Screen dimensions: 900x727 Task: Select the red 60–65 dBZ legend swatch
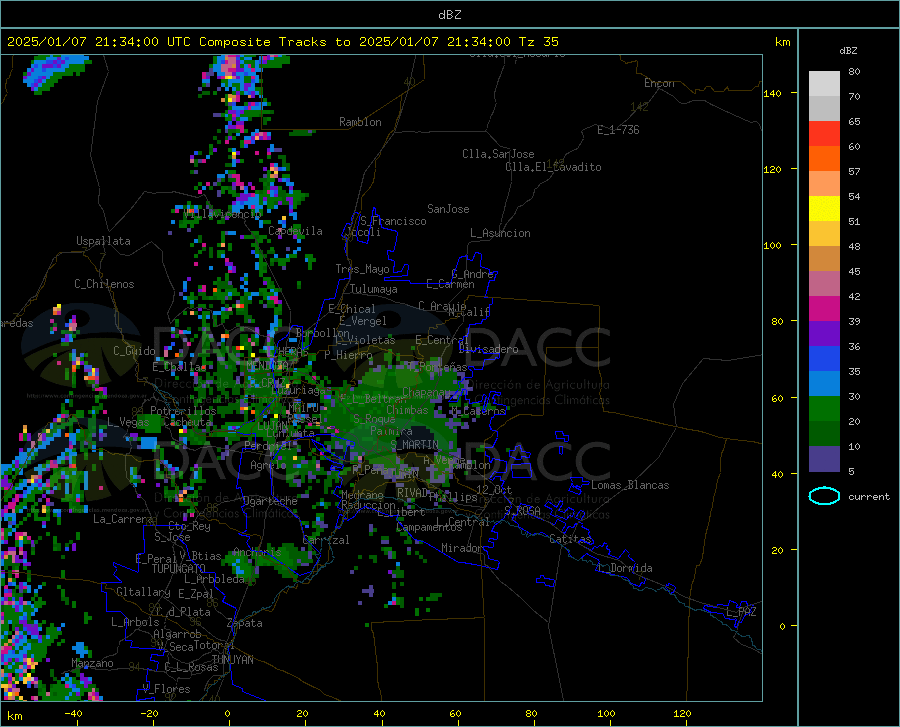coord(824,134)
